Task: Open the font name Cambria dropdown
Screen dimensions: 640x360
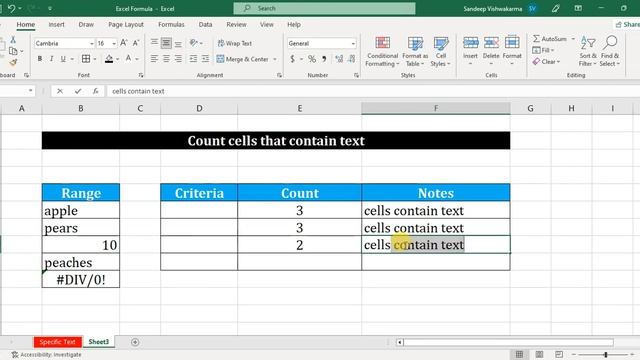Action: coord(91,43)
